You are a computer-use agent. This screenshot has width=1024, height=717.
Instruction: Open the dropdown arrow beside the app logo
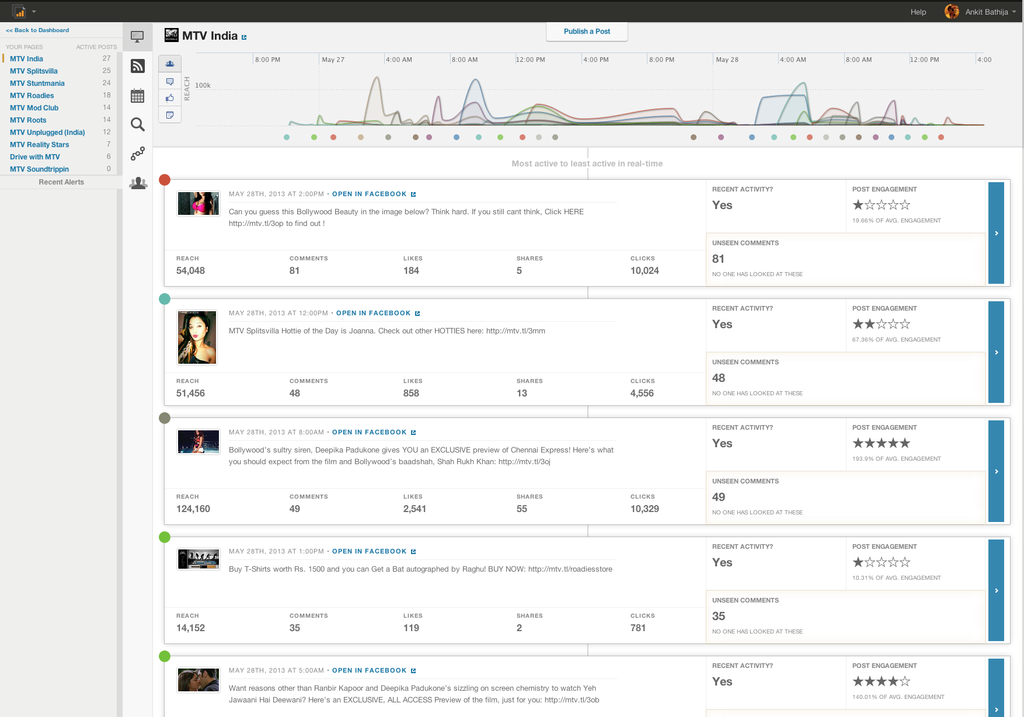click(x=34, y=12)
